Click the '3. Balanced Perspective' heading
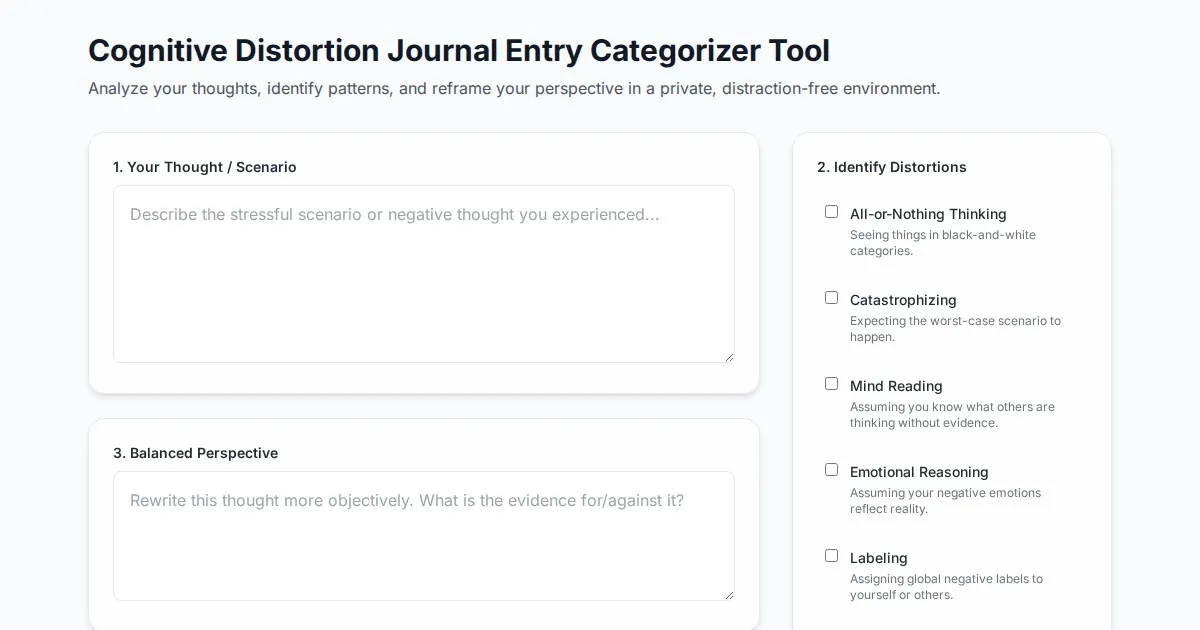This screenshot has width=1200, height=630. pyautogui.click(x=195, y=453)
